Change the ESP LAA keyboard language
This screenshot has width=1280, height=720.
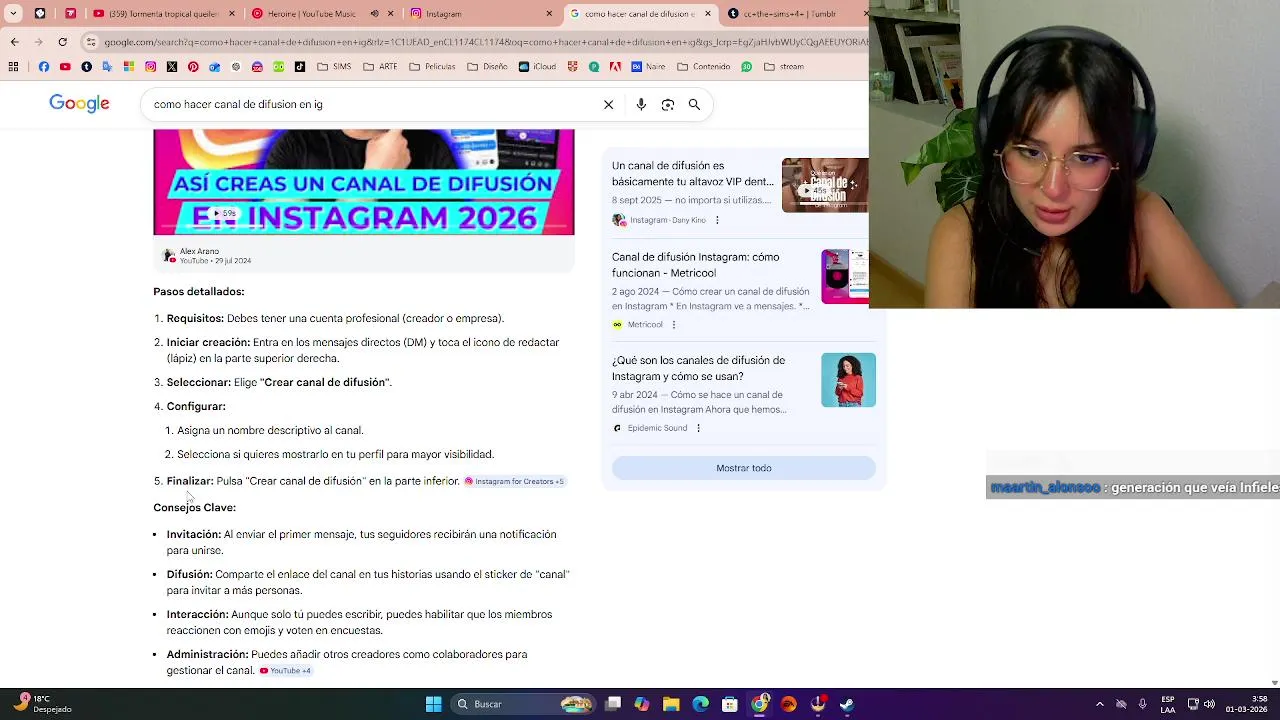1168,704
